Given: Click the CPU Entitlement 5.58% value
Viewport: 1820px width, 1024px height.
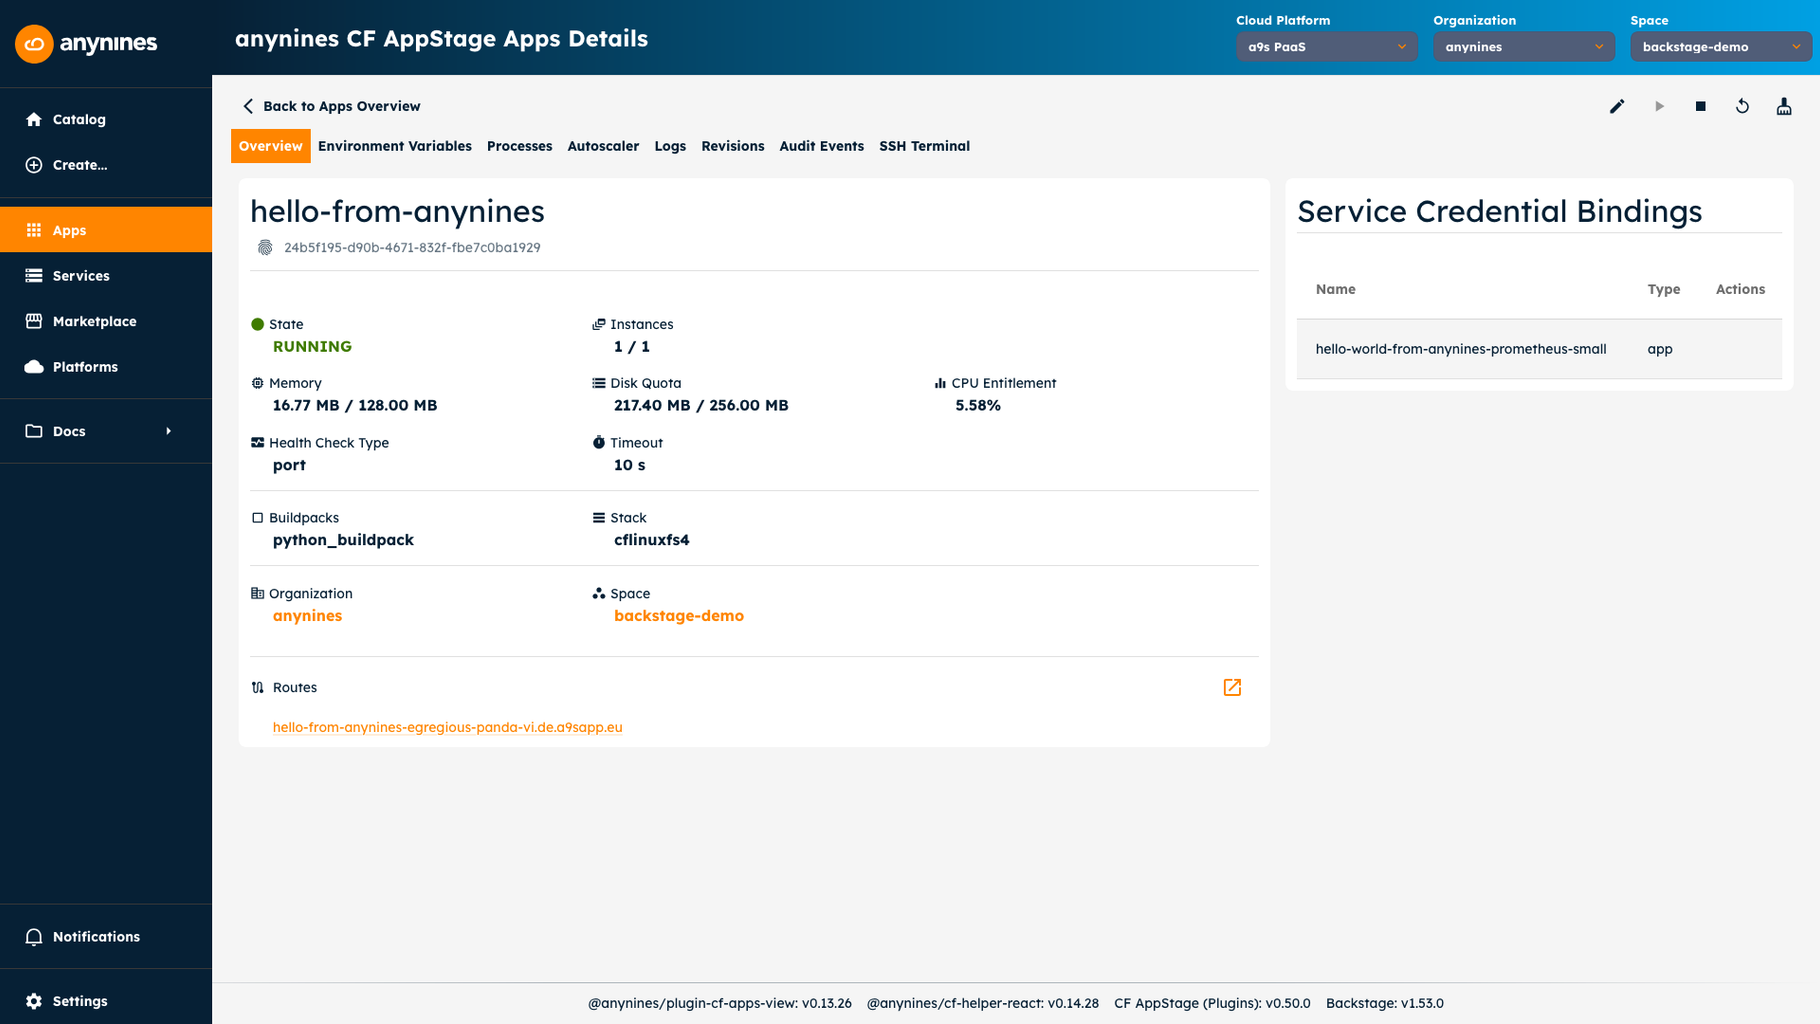Looking at the screenshot, I should [x=978, y=406].
